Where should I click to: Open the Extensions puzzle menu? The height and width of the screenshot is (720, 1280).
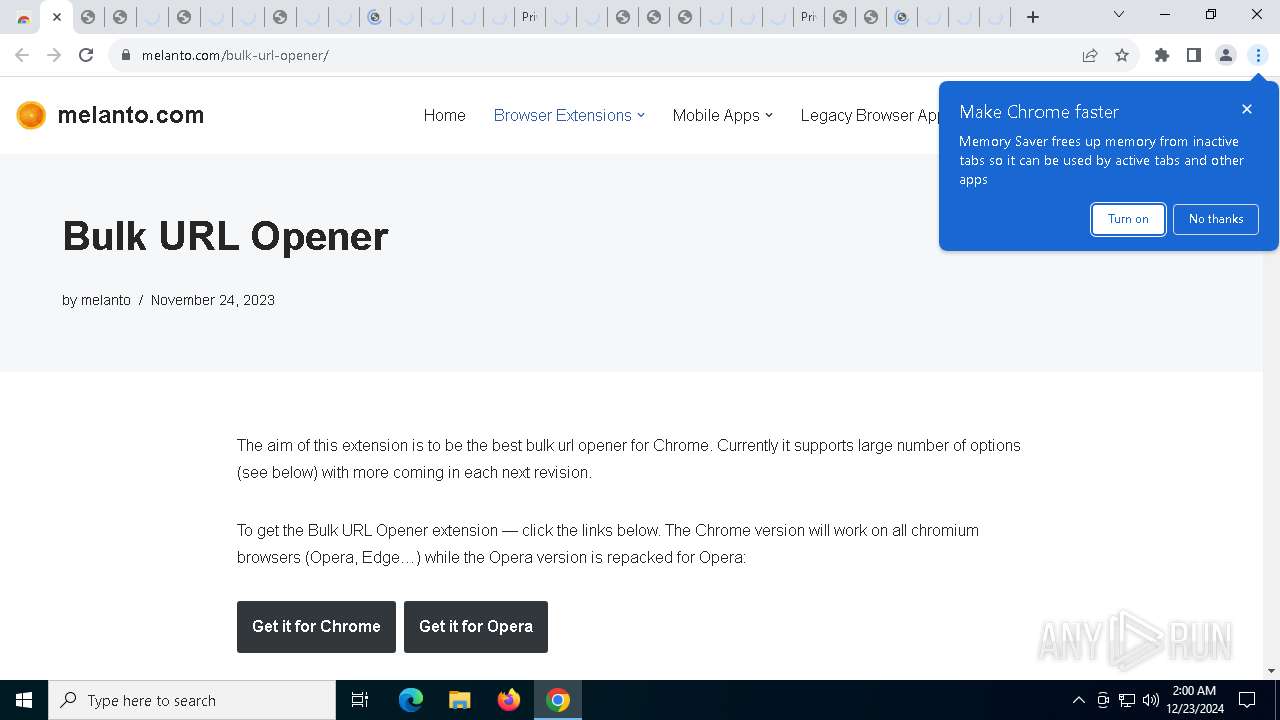pyautogui.click(x=1162, y=55)
